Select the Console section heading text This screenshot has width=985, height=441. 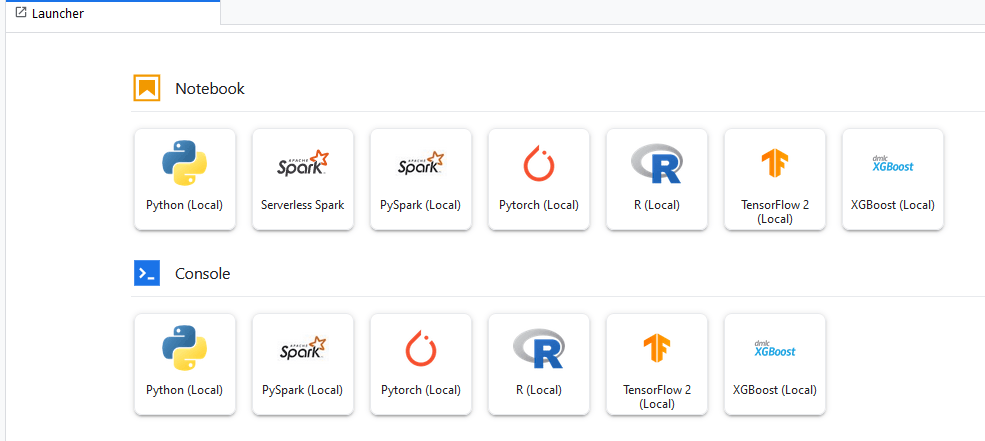tap(203, 274)
